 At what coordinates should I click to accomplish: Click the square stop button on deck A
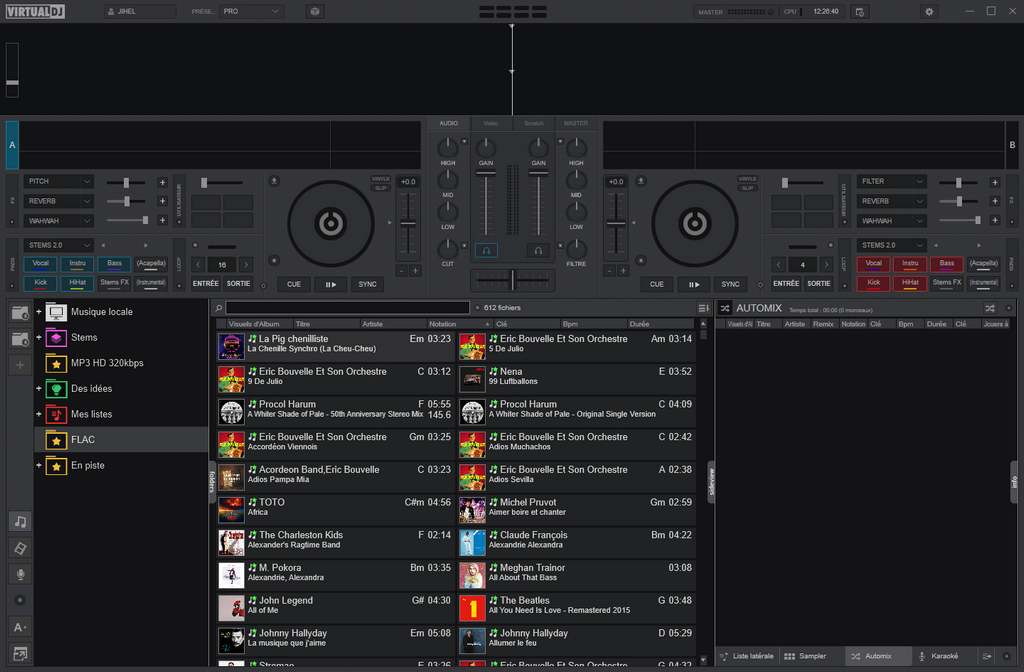click(x=274, y=261)
